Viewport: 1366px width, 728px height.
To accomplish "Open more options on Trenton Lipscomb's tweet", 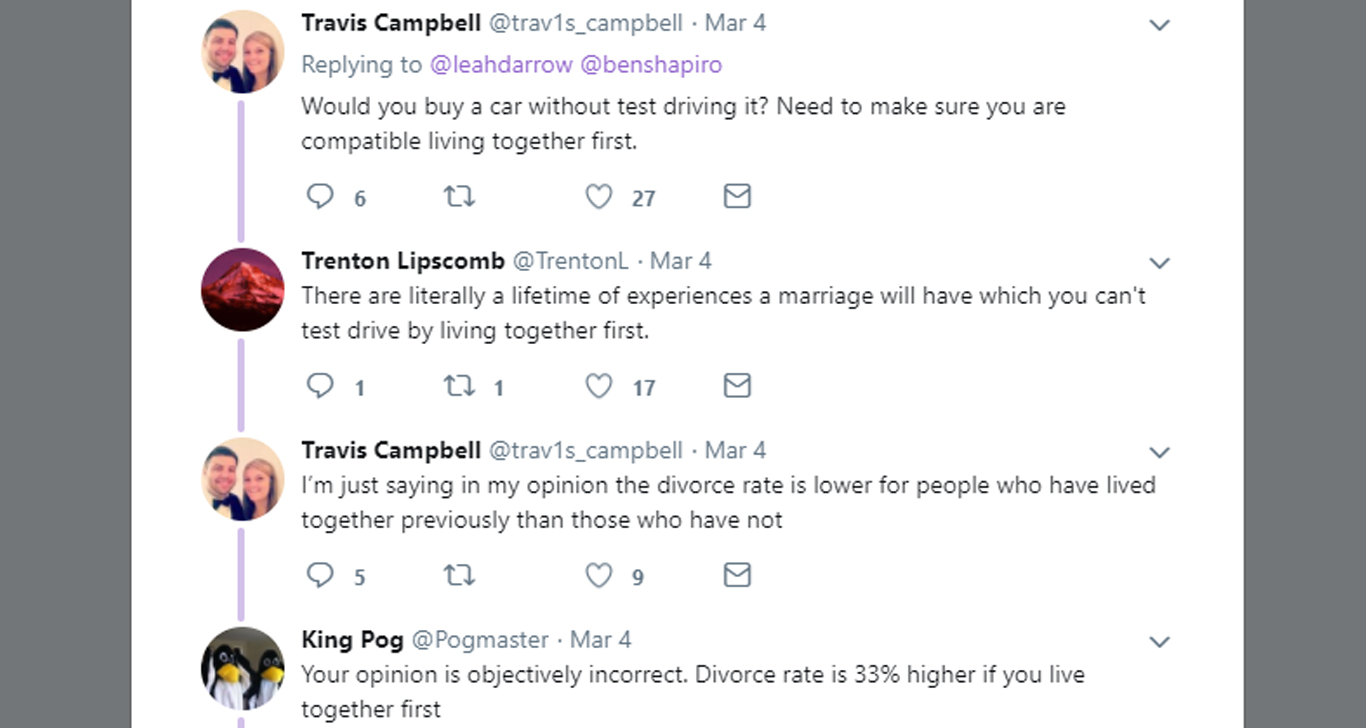I will [1159, 264].
